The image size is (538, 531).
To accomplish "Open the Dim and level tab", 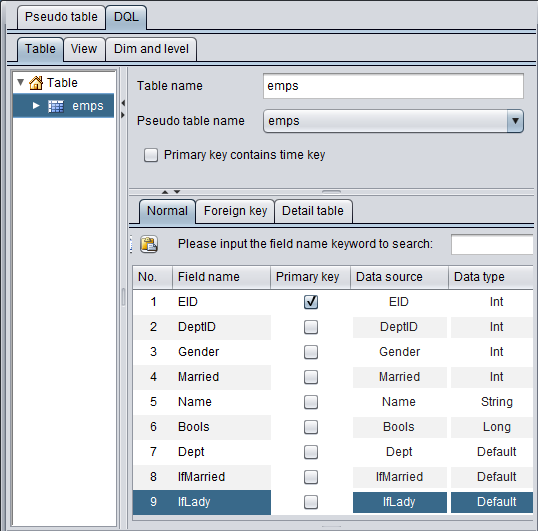I will [x=151, y=49].
